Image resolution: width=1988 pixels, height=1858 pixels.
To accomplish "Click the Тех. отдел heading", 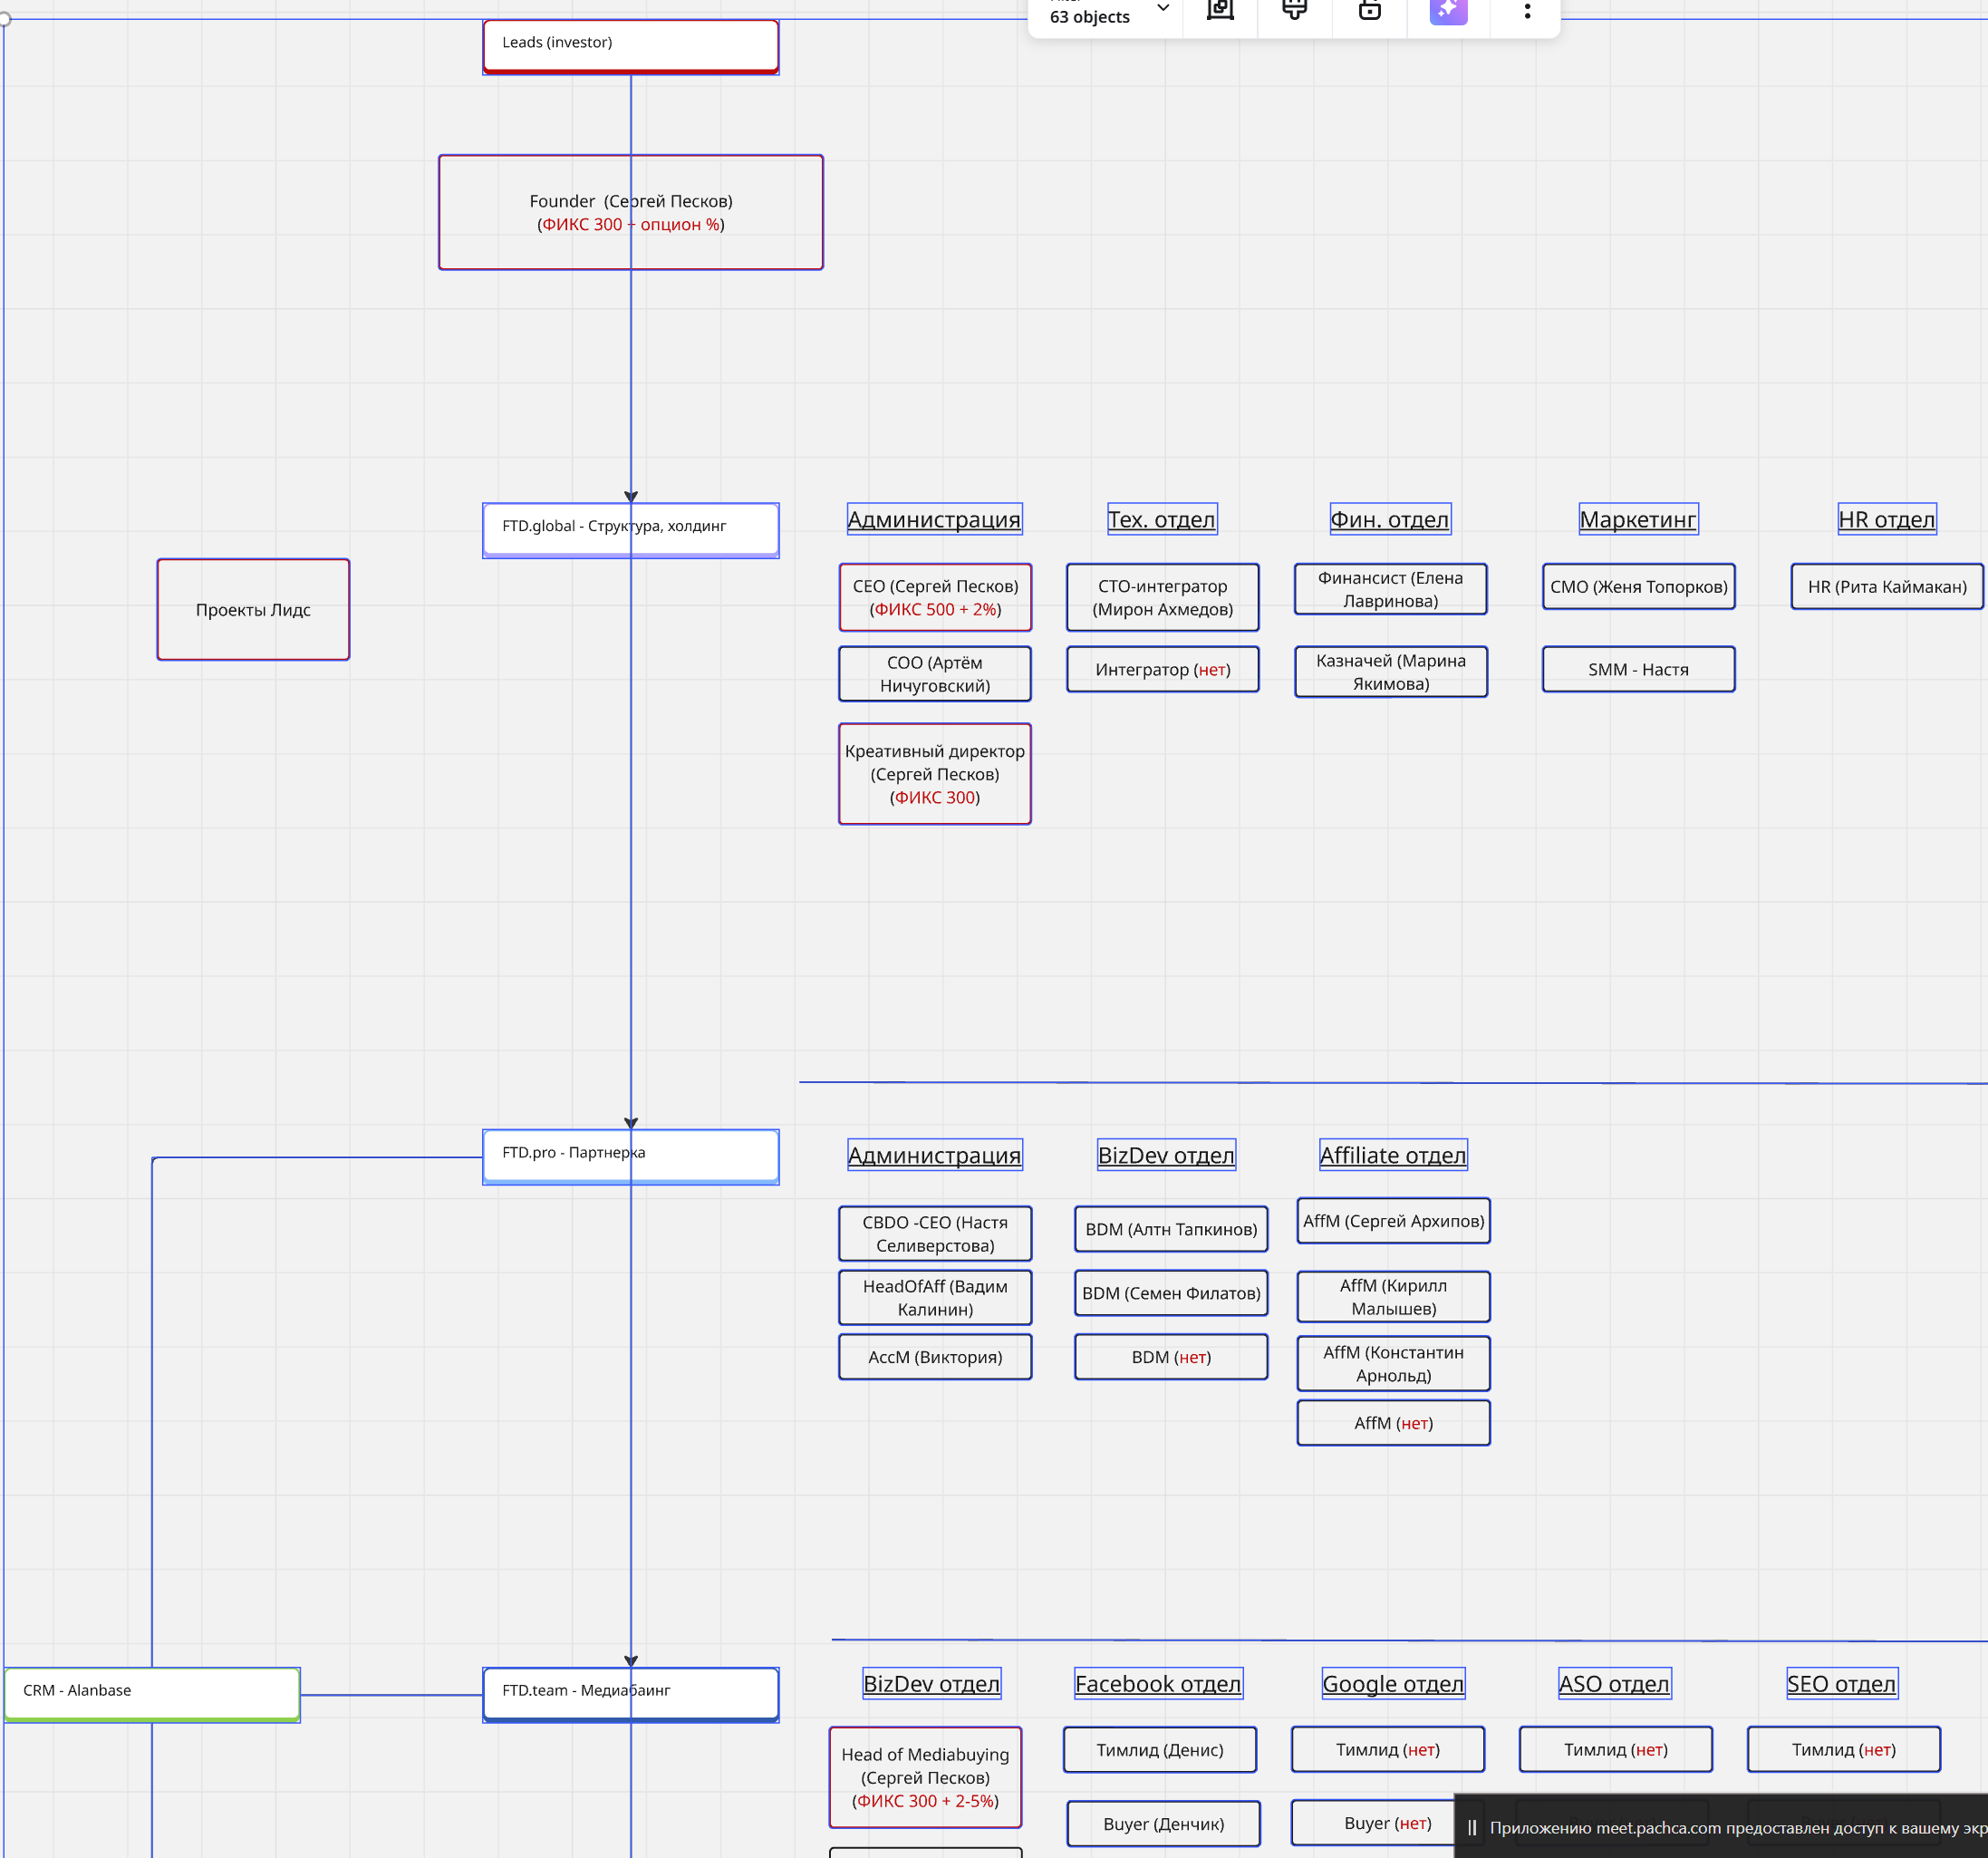I will click(x=1161, y=519).
